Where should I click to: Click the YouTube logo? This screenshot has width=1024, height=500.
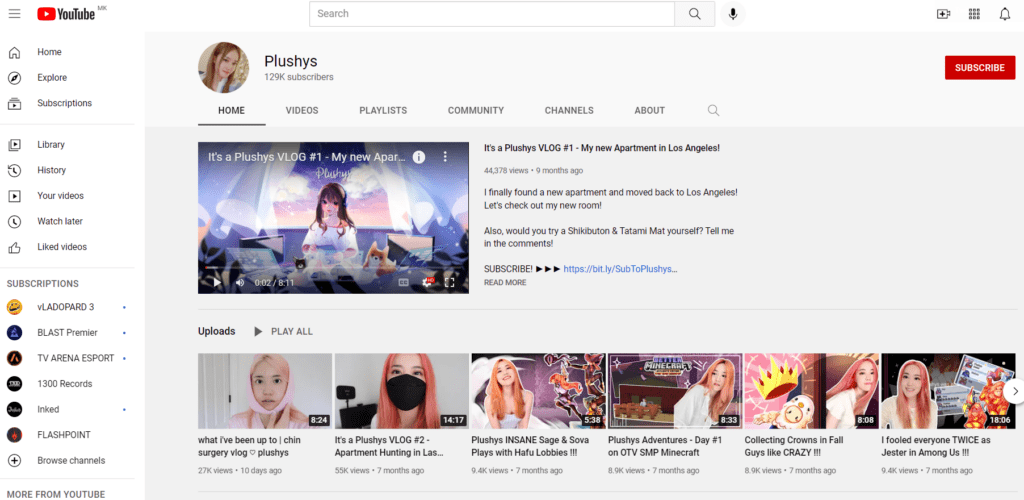click(67, 14)
